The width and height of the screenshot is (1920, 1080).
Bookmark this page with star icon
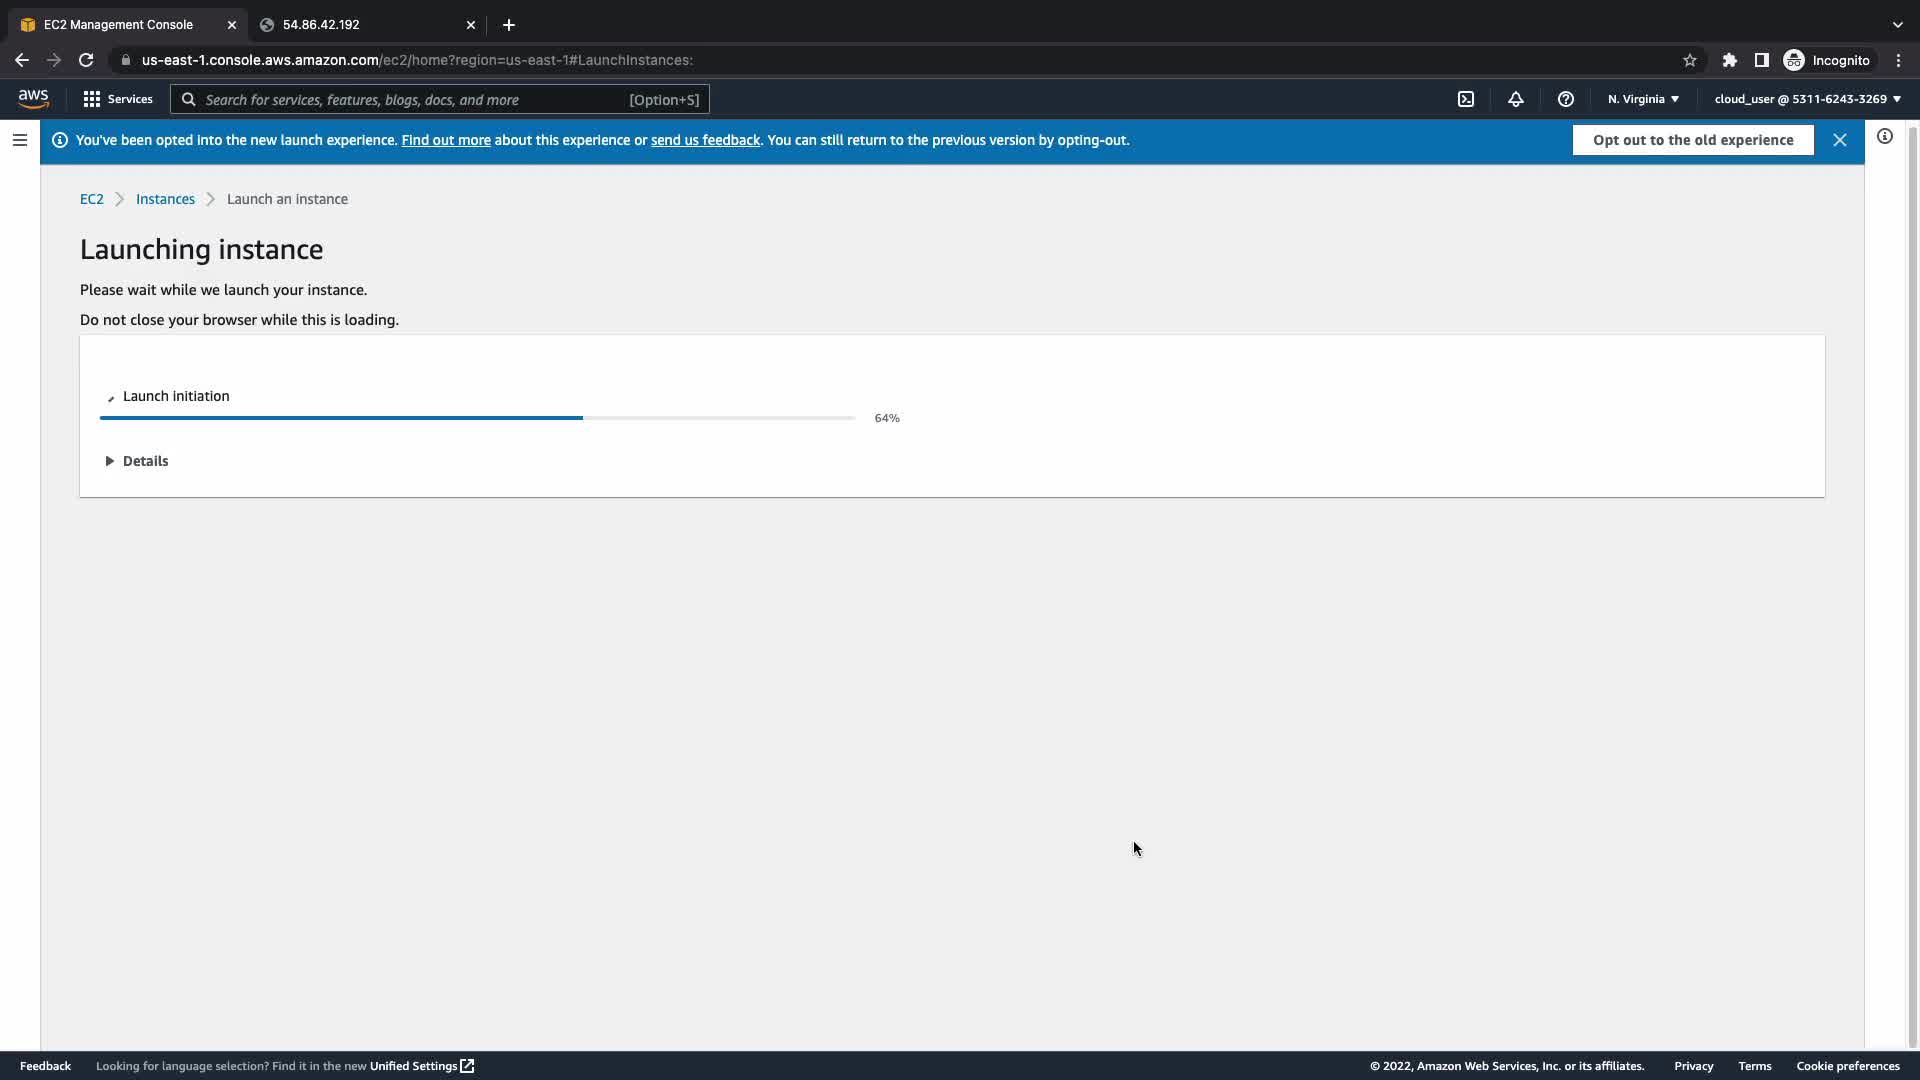point(1690,60)
